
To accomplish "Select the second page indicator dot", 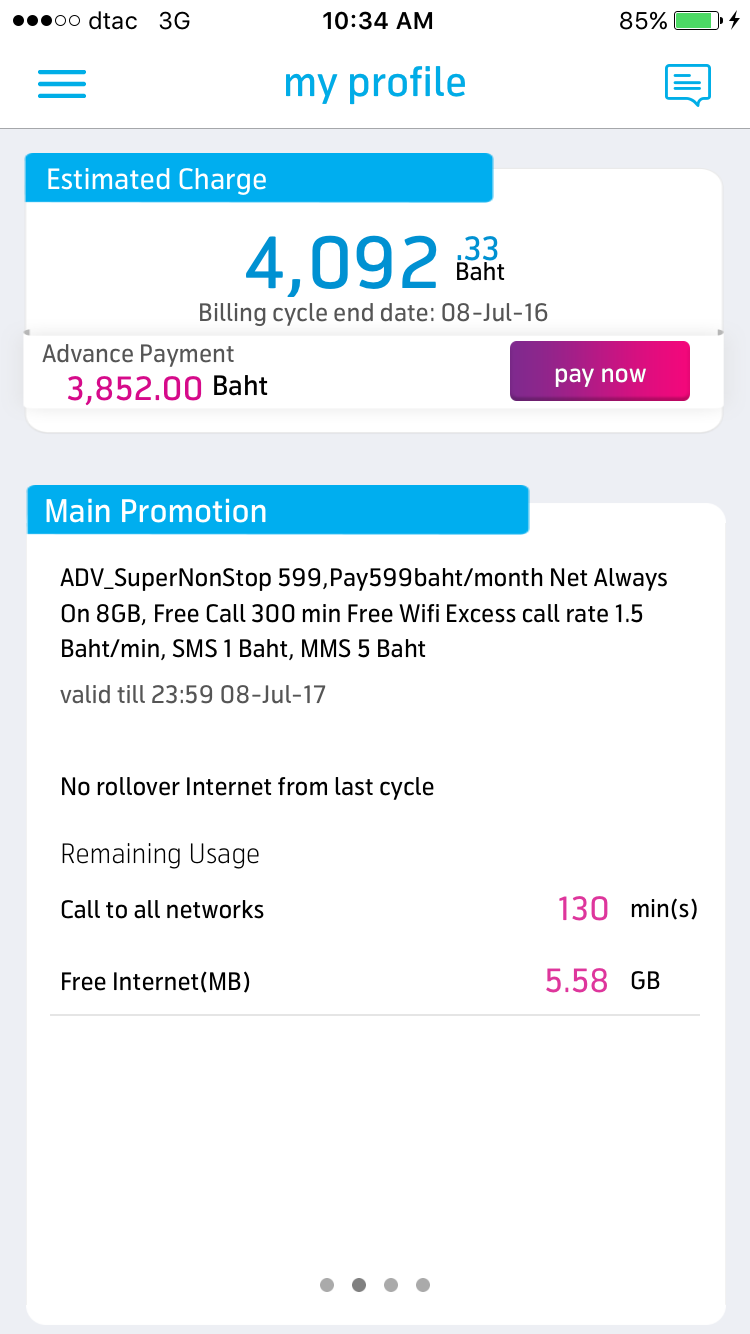I will pyautogui.click(x=359, y=1285).
